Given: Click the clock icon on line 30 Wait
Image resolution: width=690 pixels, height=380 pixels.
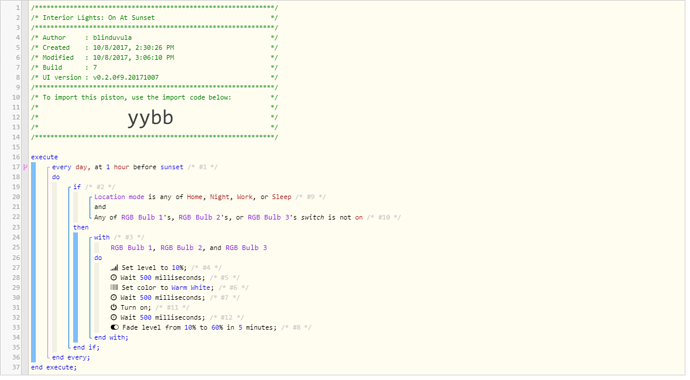Looking at the screenshot, I should point(114,297).
